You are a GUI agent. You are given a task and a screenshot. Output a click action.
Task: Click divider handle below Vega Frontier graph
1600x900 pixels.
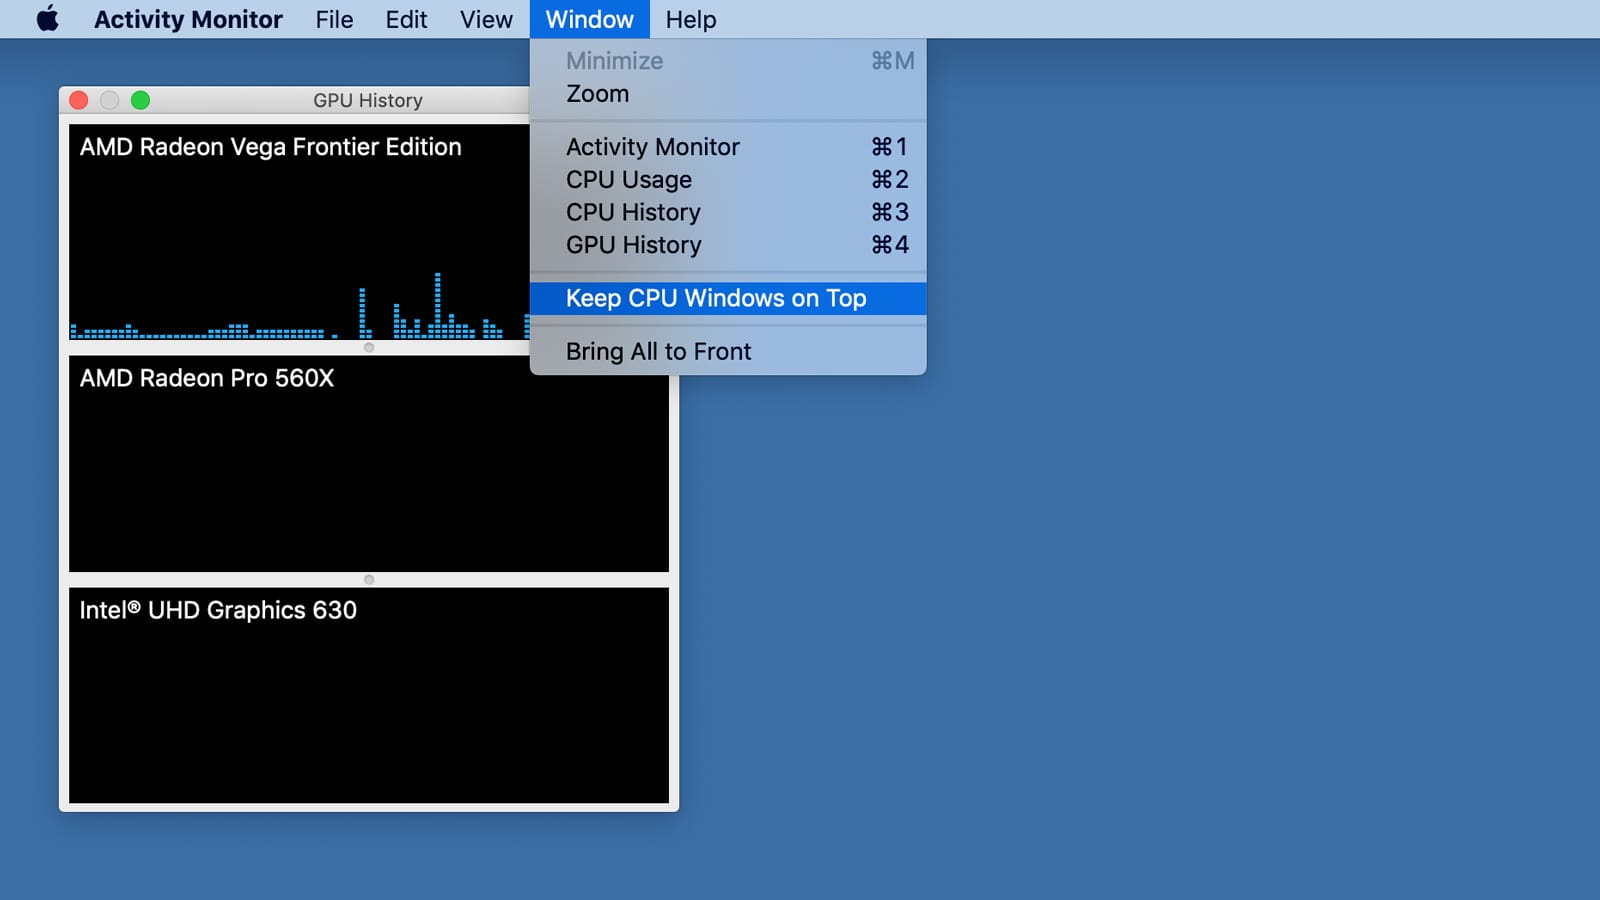[x=369, y=348]
